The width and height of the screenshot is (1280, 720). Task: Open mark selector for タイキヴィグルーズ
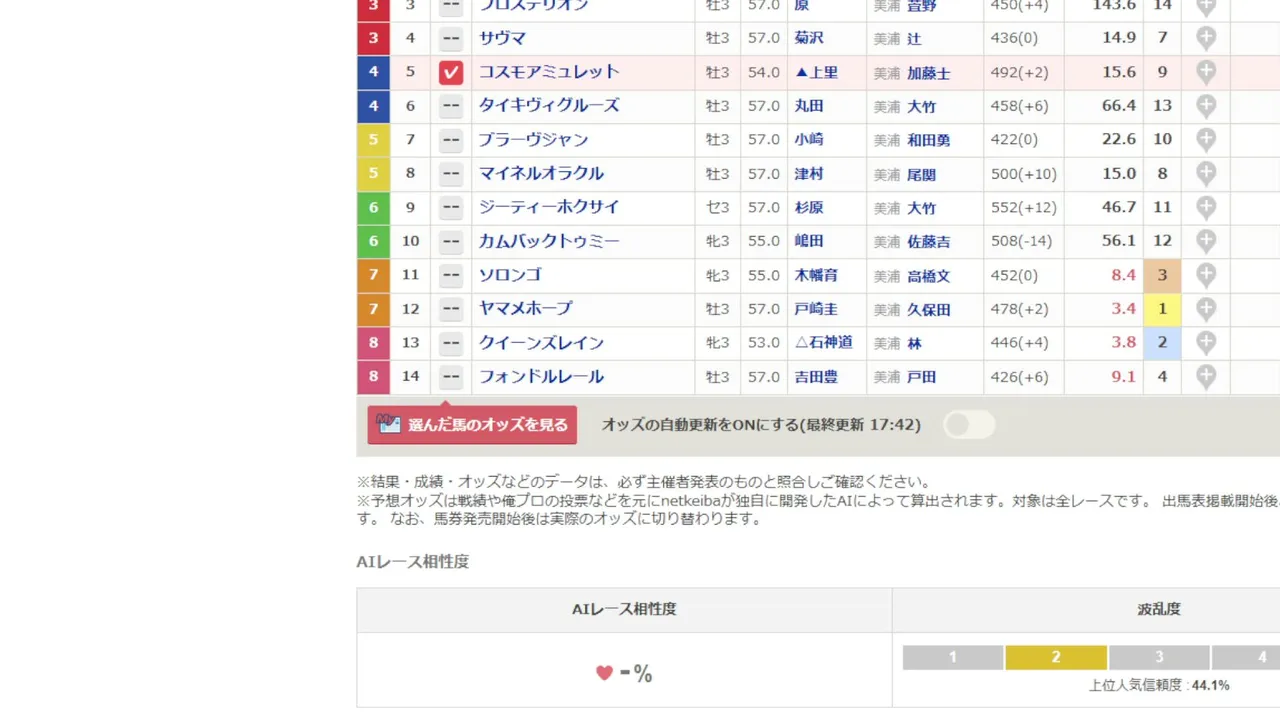(x=451, y=106)
